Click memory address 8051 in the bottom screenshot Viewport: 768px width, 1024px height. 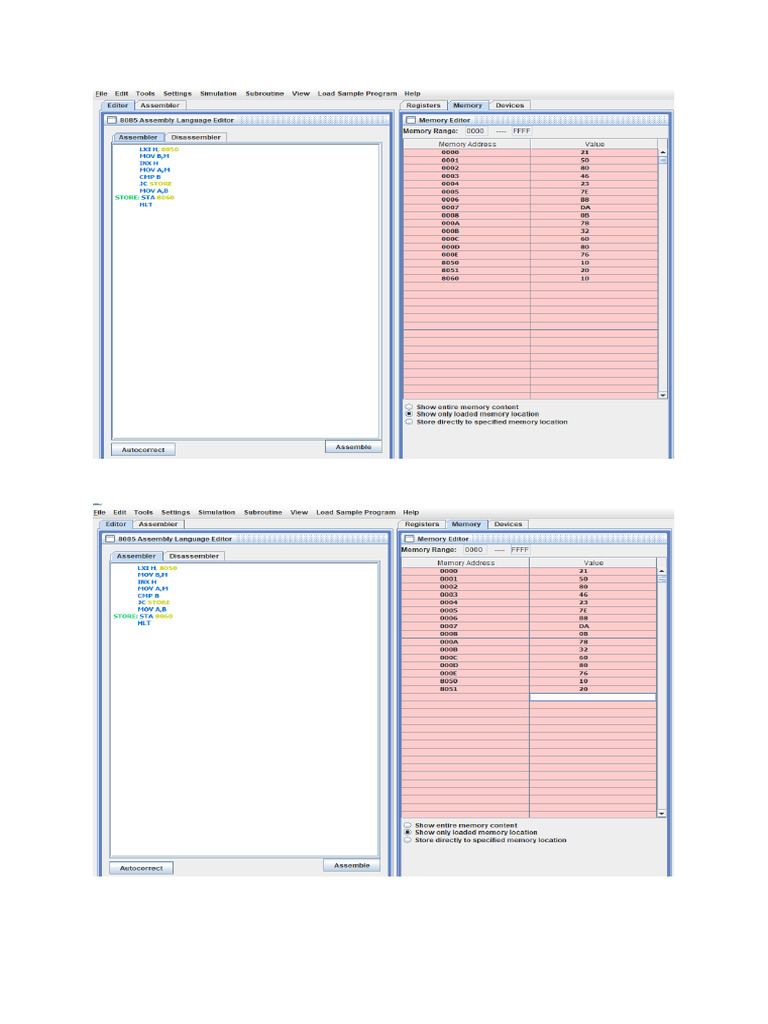449,689
